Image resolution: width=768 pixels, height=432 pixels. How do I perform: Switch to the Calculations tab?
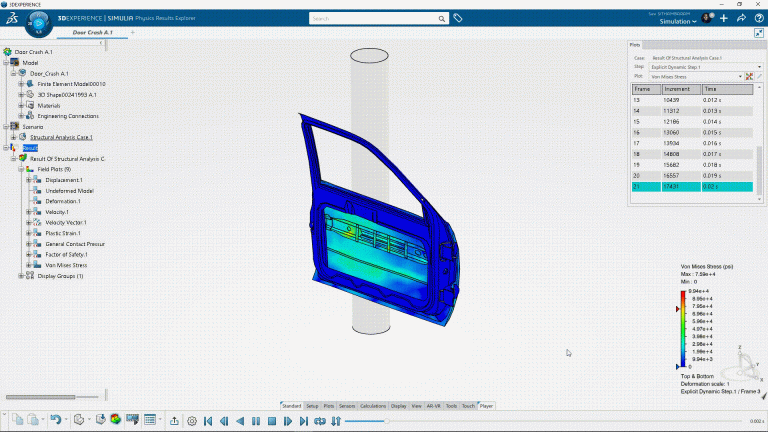372,406
